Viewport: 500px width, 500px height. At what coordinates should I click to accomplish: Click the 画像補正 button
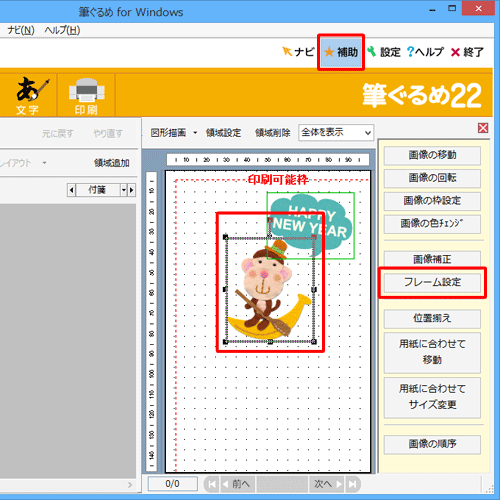coord(432,259)
